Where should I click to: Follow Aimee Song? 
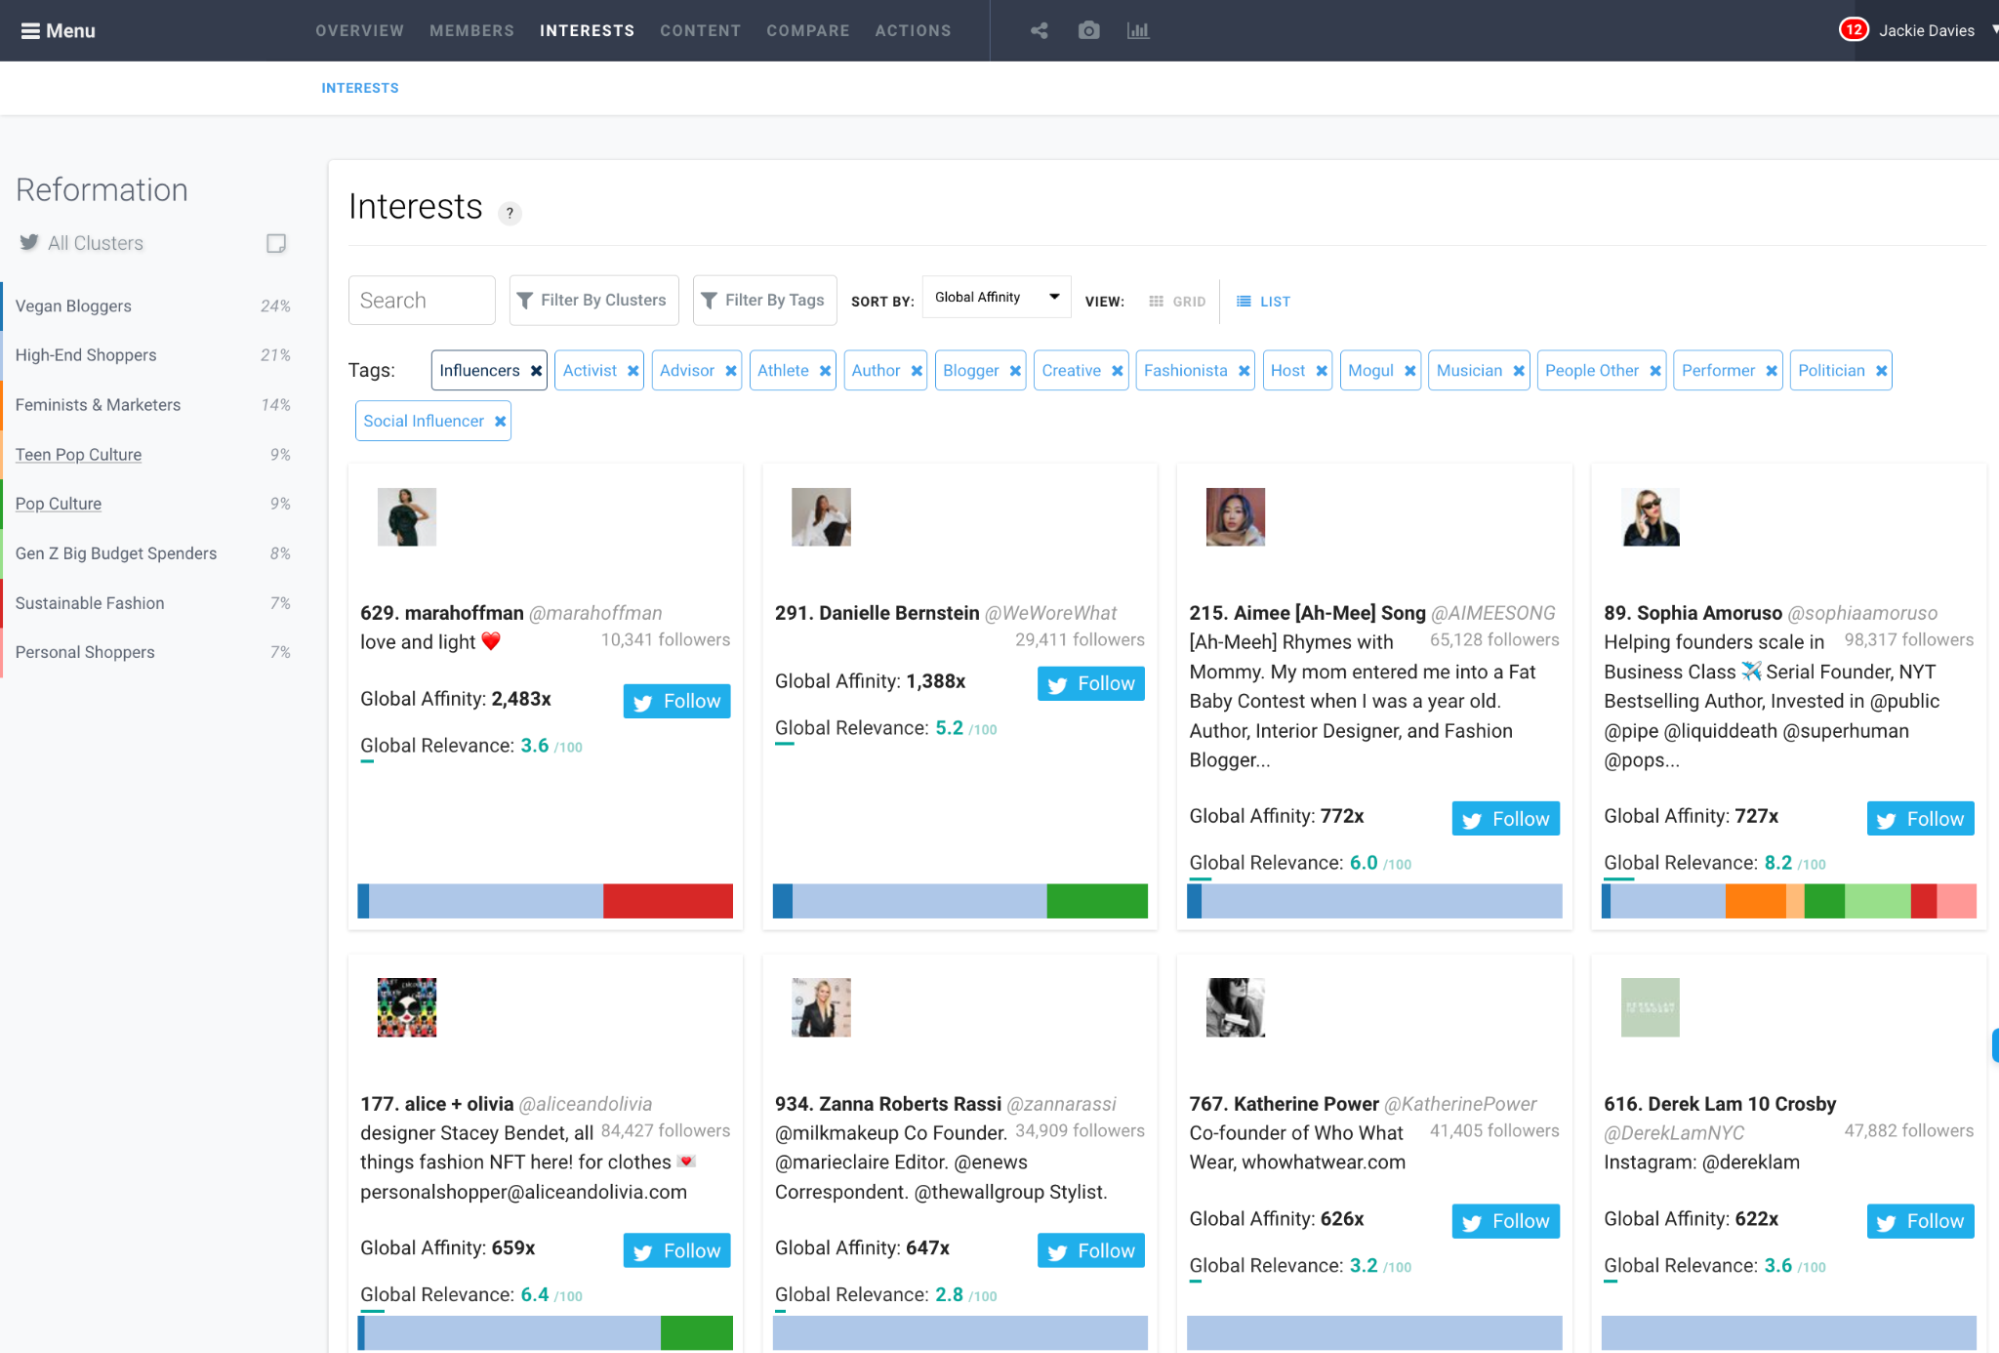click(x=1506, y=819)
